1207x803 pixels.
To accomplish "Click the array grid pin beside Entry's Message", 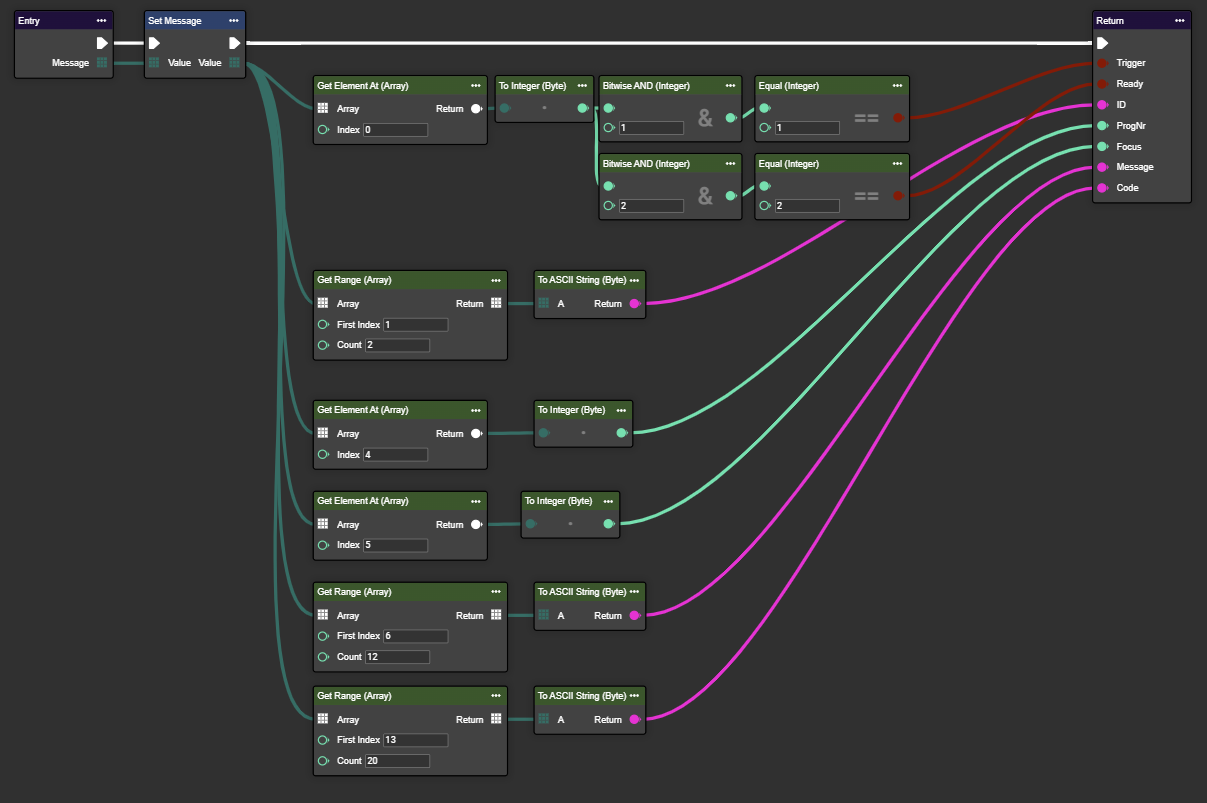I will 102,63.
